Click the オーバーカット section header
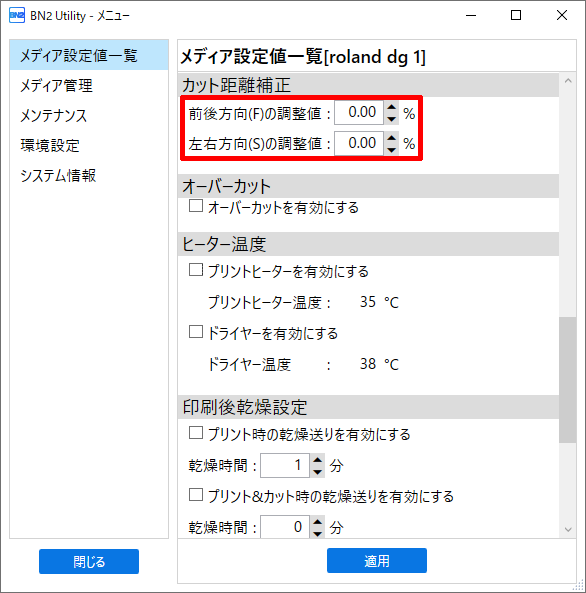Viewport: 586px width, 593px height. tap(368, 186)
